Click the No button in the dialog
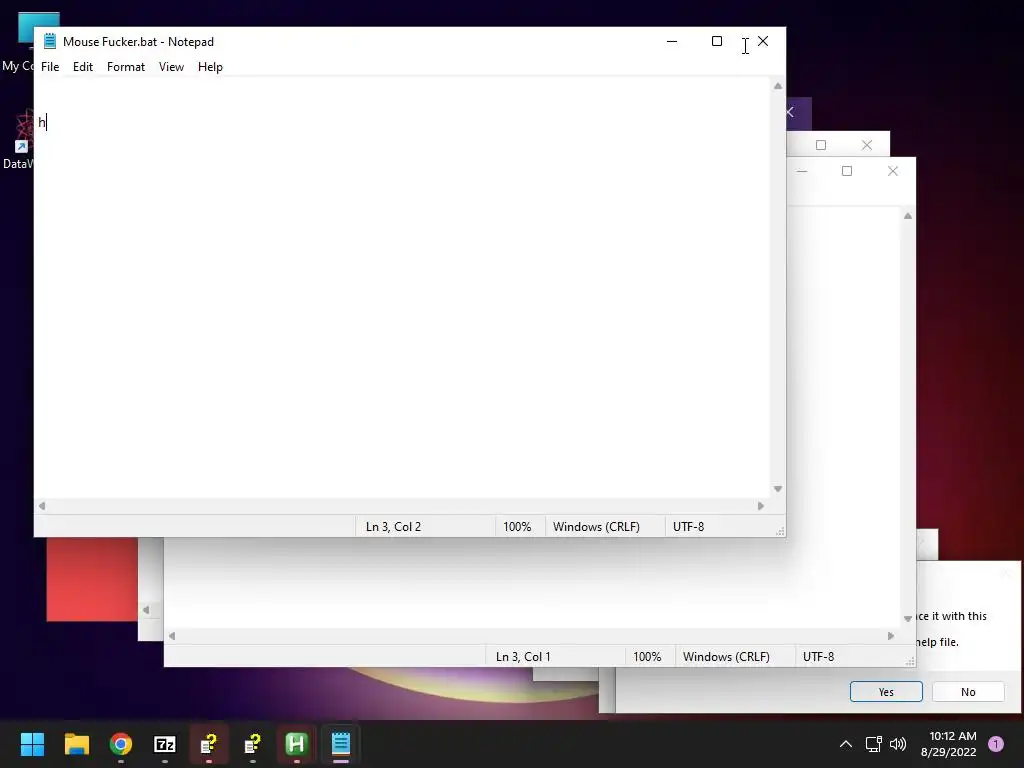Viewport: 1024px width, 768px height. pyautogui.click(x=968, y=692)
